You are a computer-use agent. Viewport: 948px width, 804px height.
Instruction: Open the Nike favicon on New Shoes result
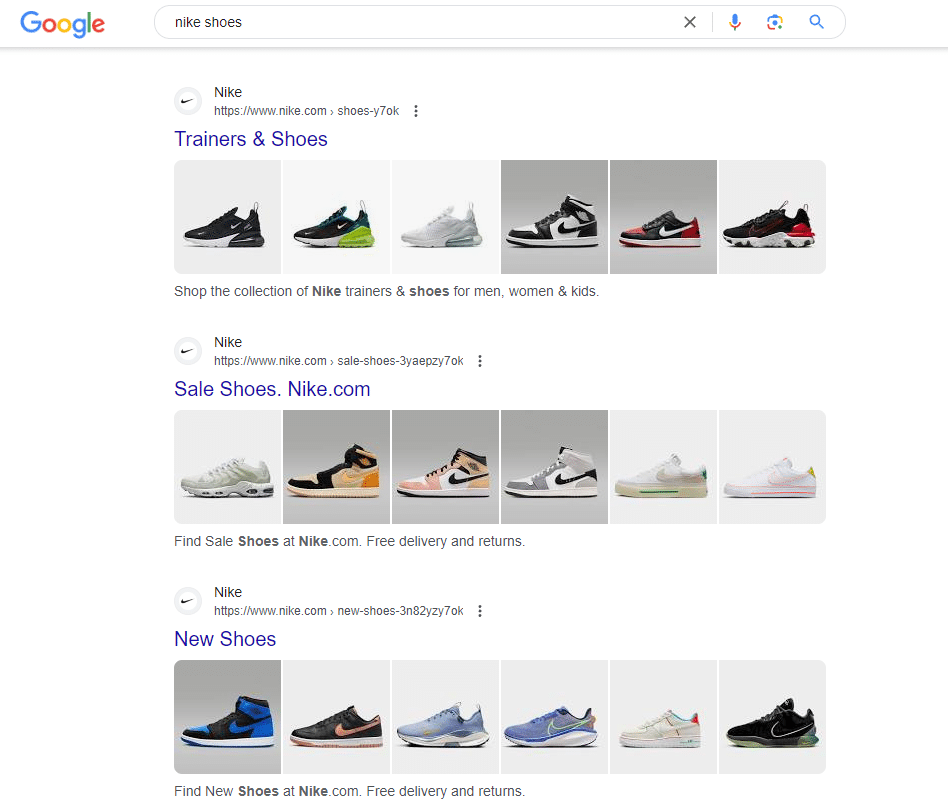(188, 601)
